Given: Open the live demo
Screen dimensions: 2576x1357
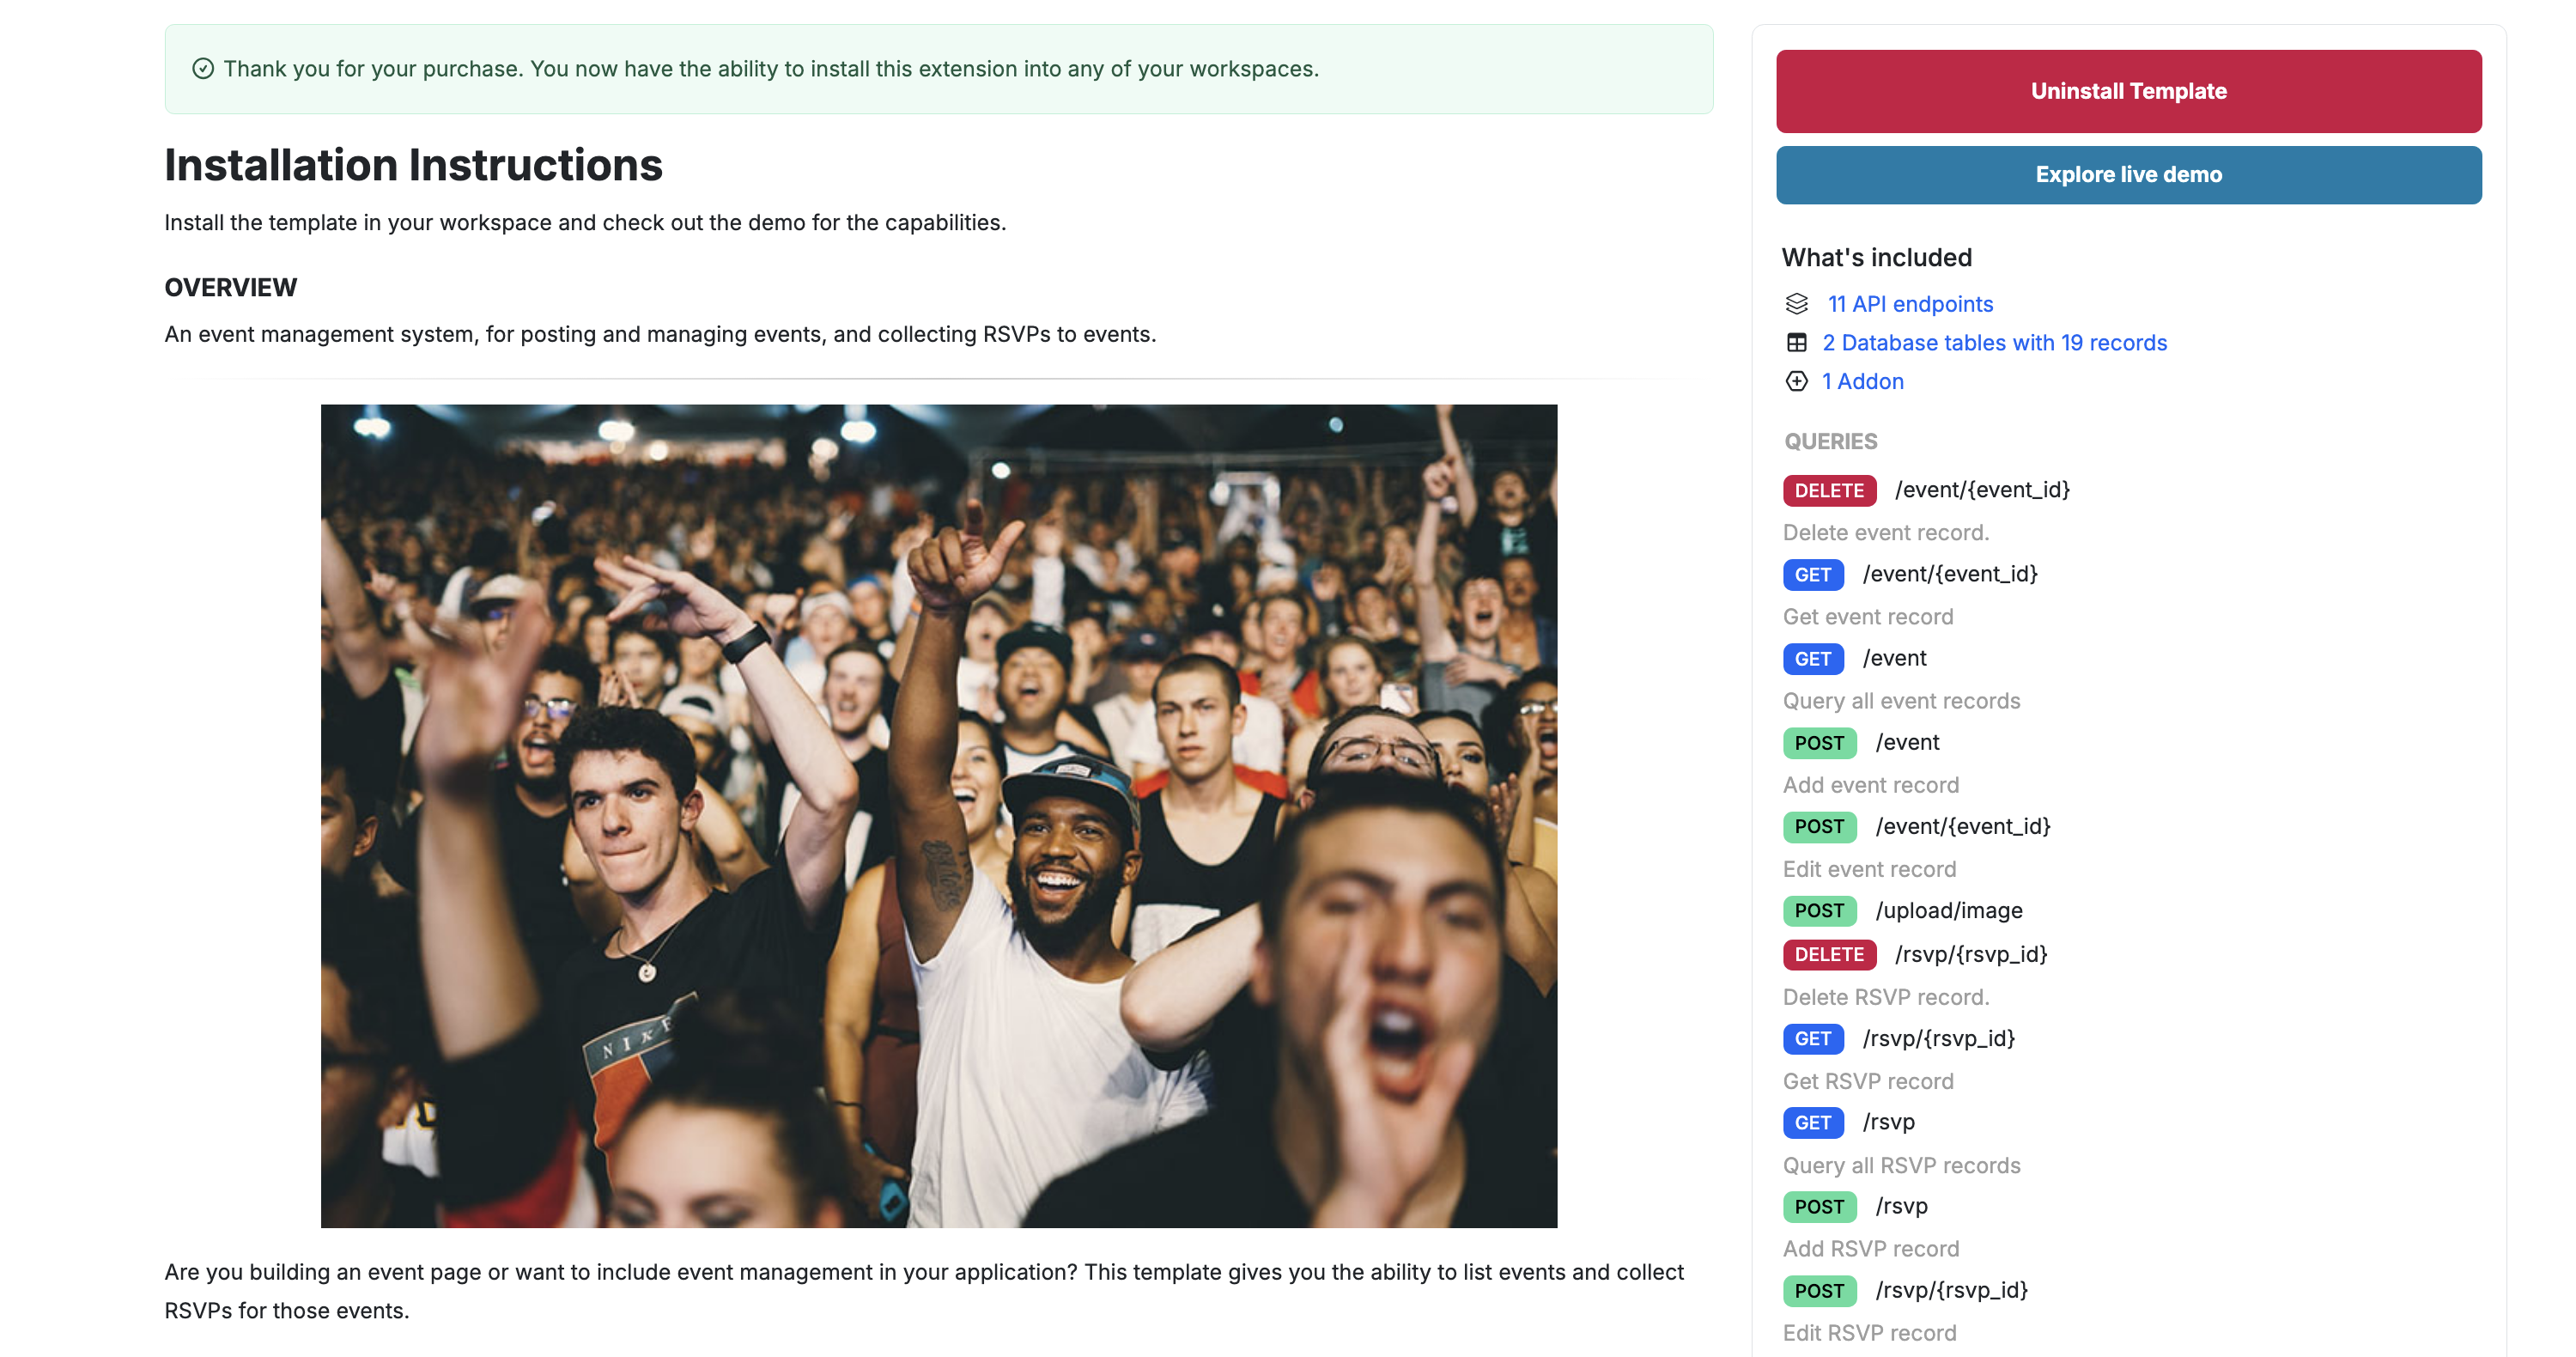Looking at the screenshot, I should click(x=2128, y=174).
